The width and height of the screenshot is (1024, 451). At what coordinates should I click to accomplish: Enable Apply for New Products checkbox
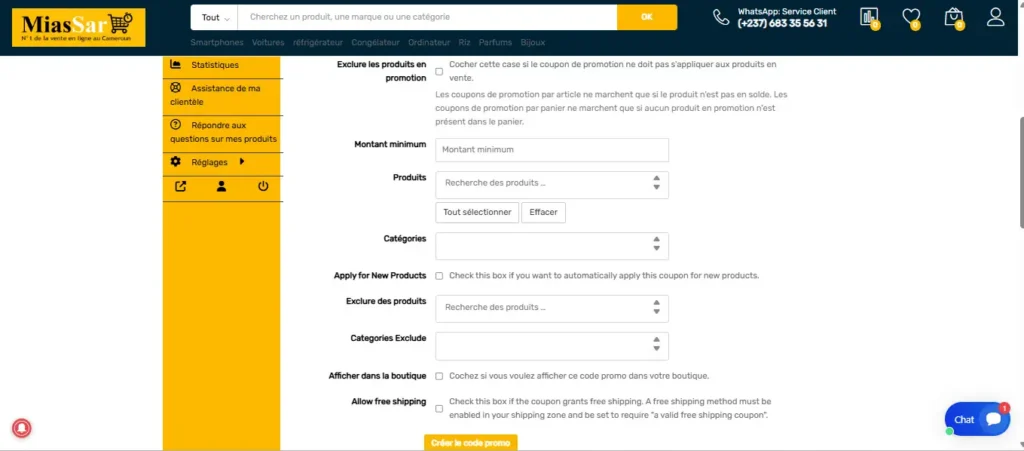pos(439,276)
